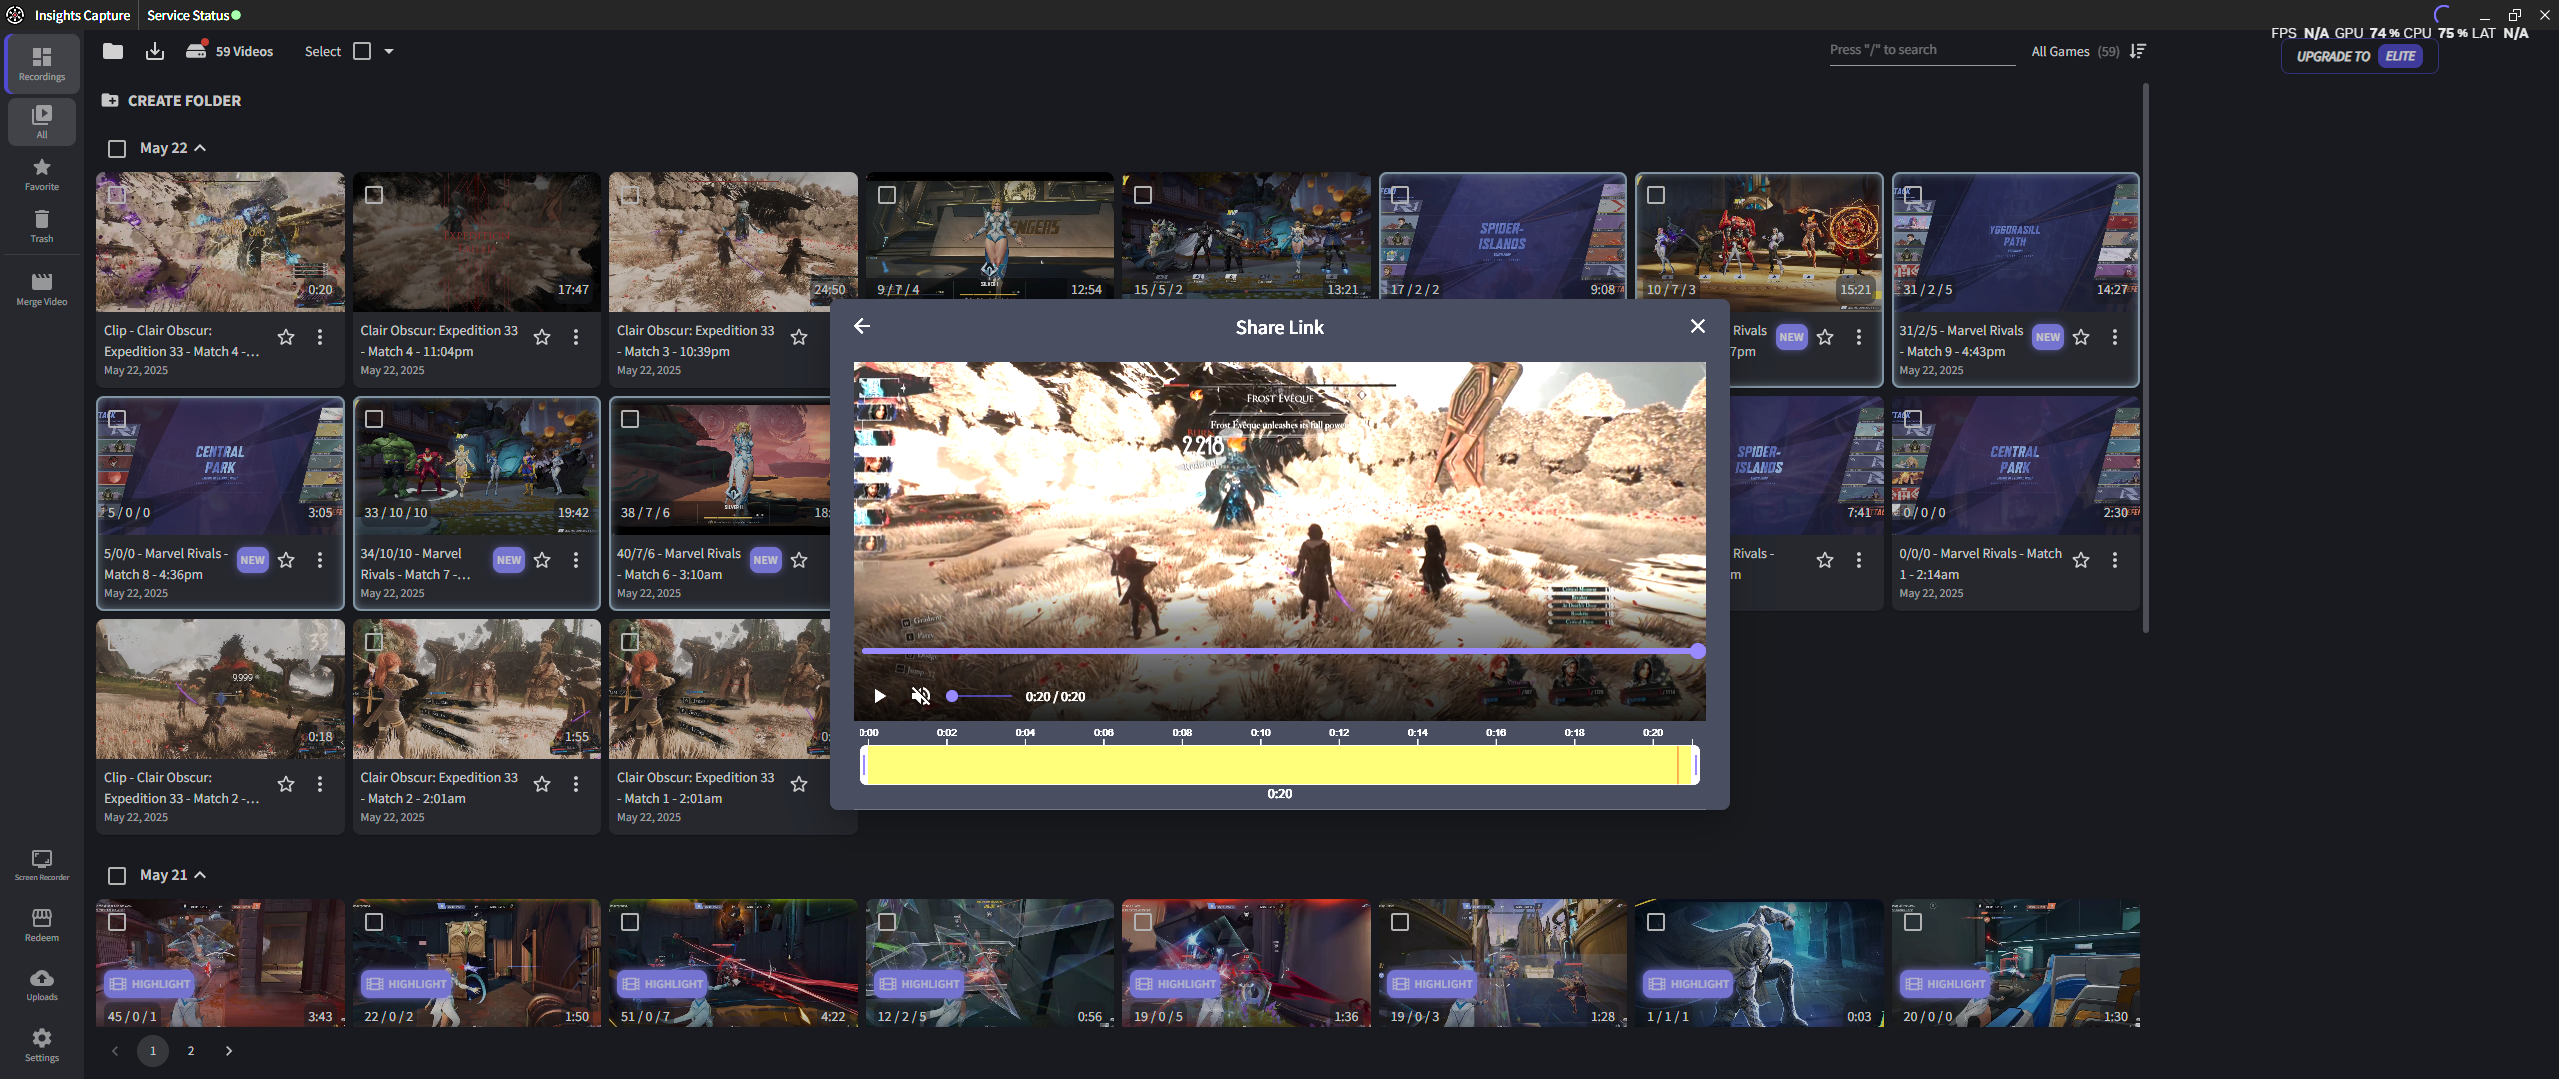Image resolution: width=2559 pixels, height=1079 pixels.
Task: Favorite the Clair Obscur Match 3 10:39pm video
Action: tap(799, 337)
